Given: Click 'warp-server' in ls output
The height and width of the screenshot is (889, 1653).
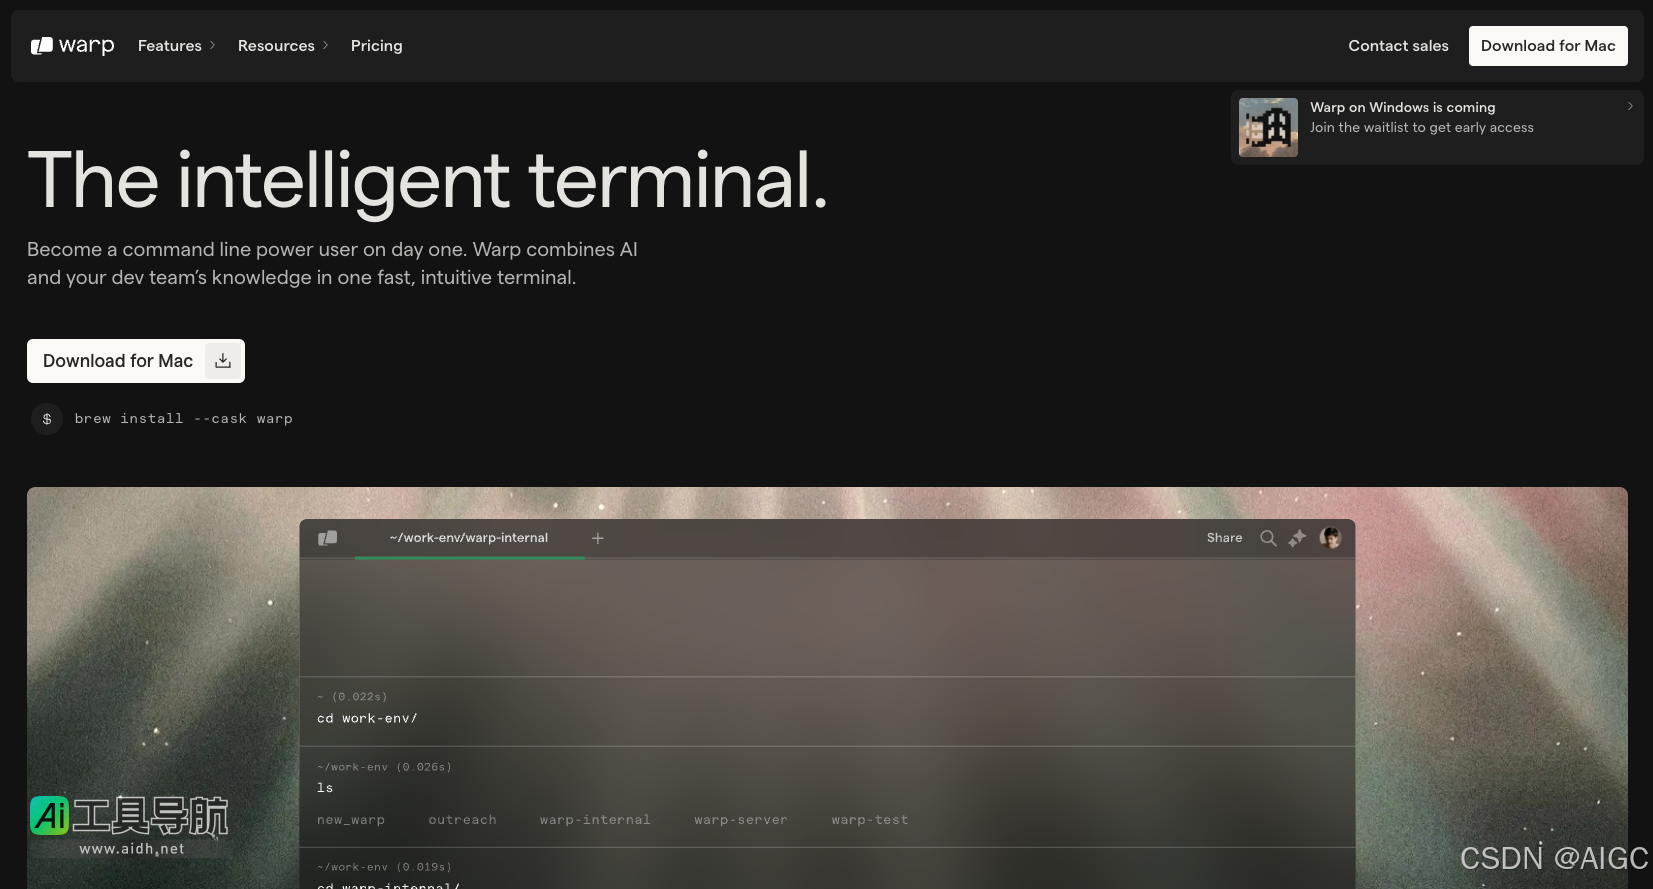Looking at the screenshot, I should [x=741, y=820].
